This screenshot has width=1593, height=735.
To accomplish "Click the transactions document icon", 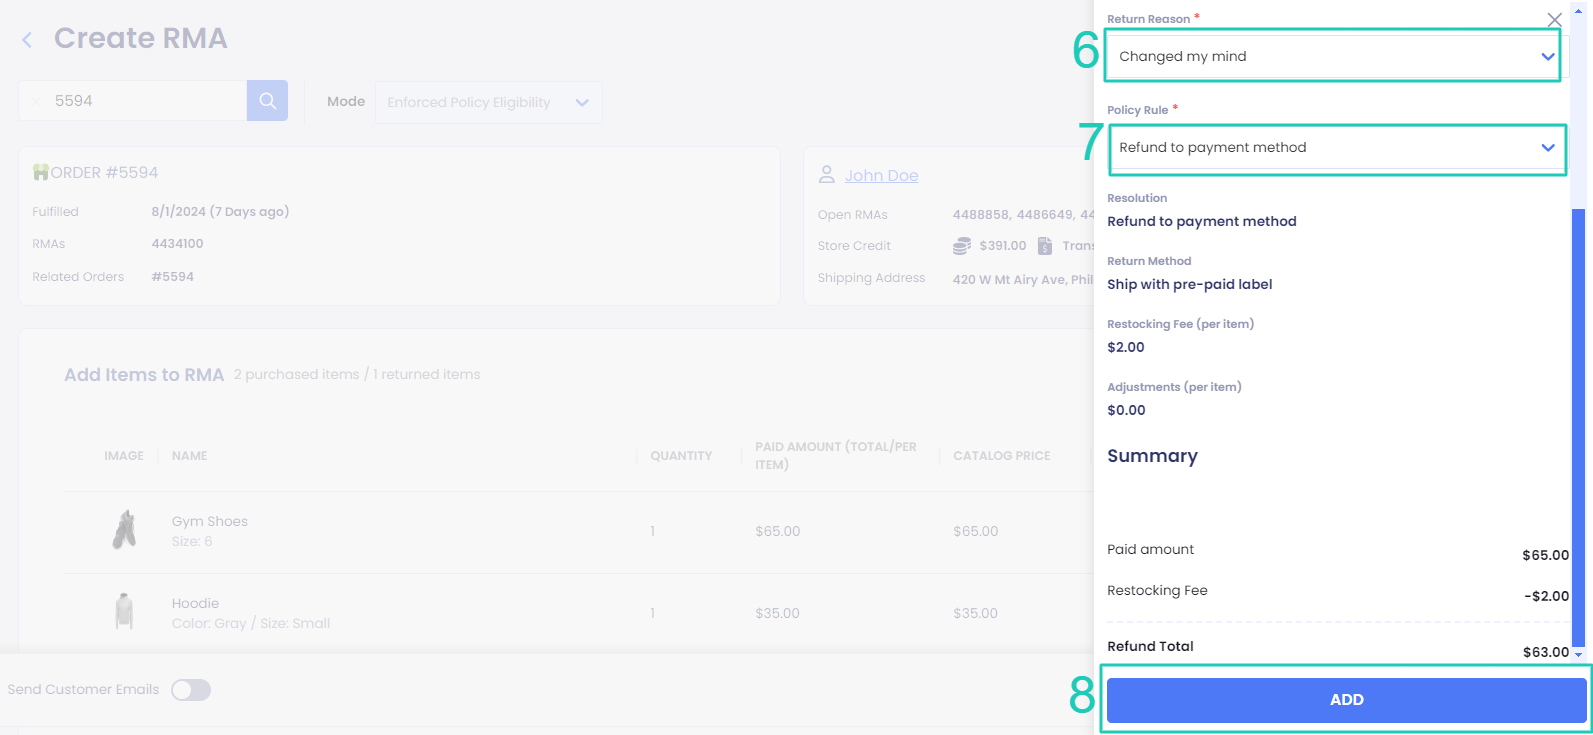I will coord(1045,246).
